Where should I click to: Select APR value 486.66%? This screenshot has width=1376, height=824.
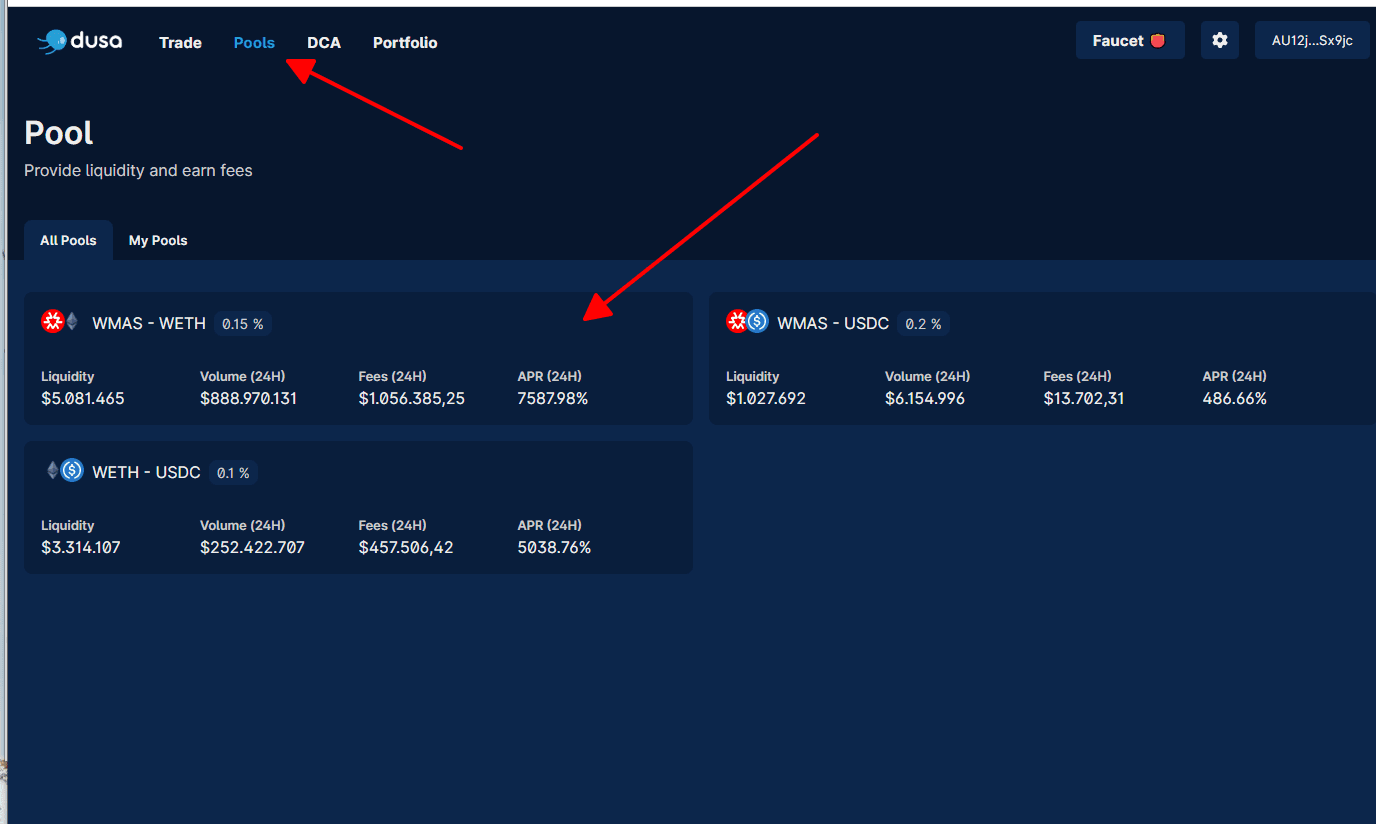[1235, 398]
